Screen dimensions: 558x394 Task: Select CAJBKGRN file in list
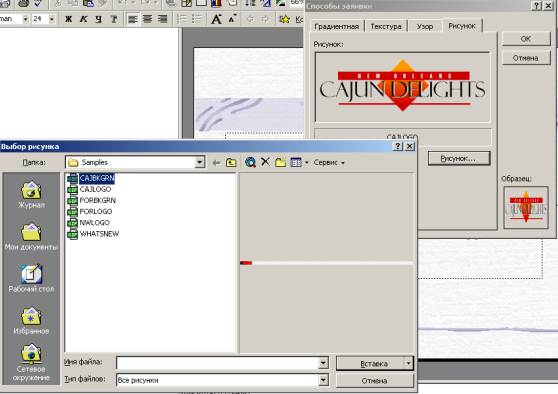point(91,178)
